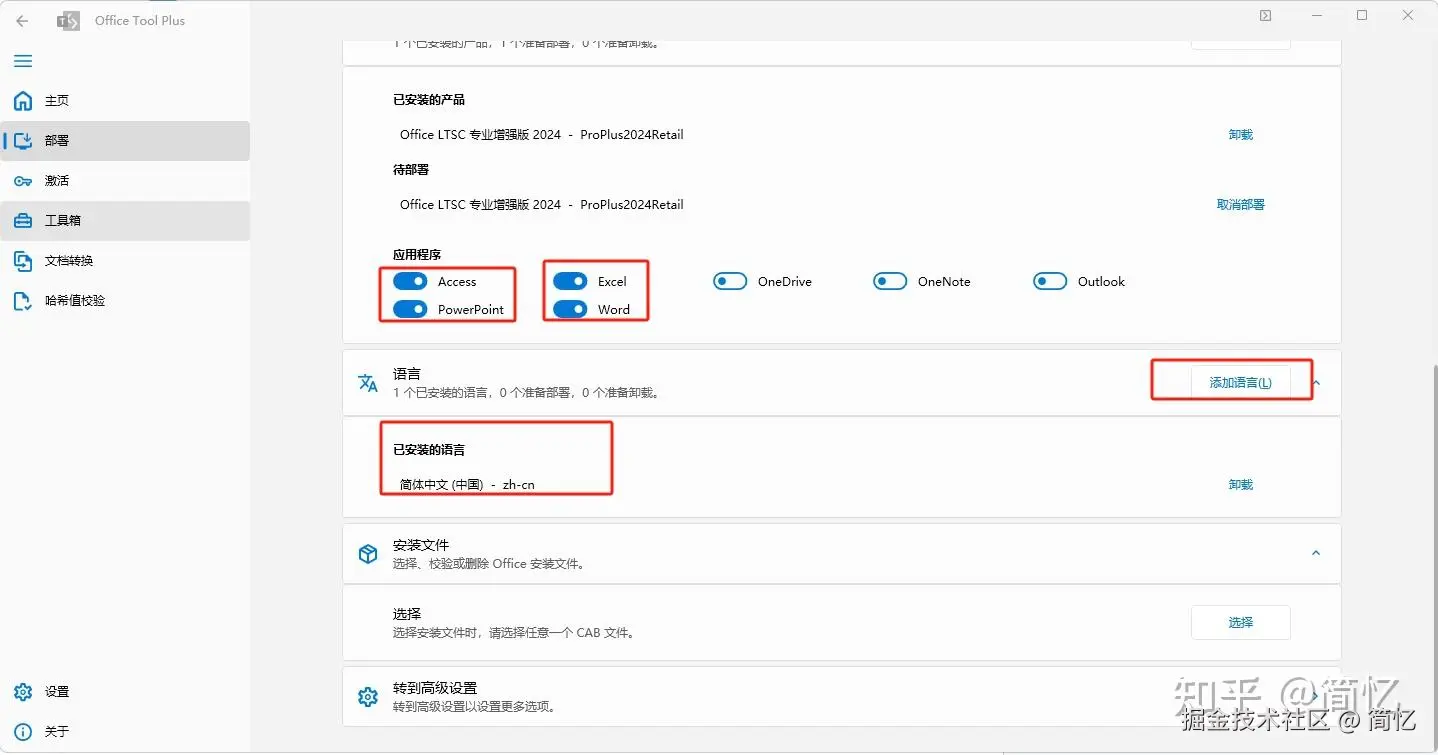Click the toolbox icon beside 工具箱

click(x=23, y=221)
